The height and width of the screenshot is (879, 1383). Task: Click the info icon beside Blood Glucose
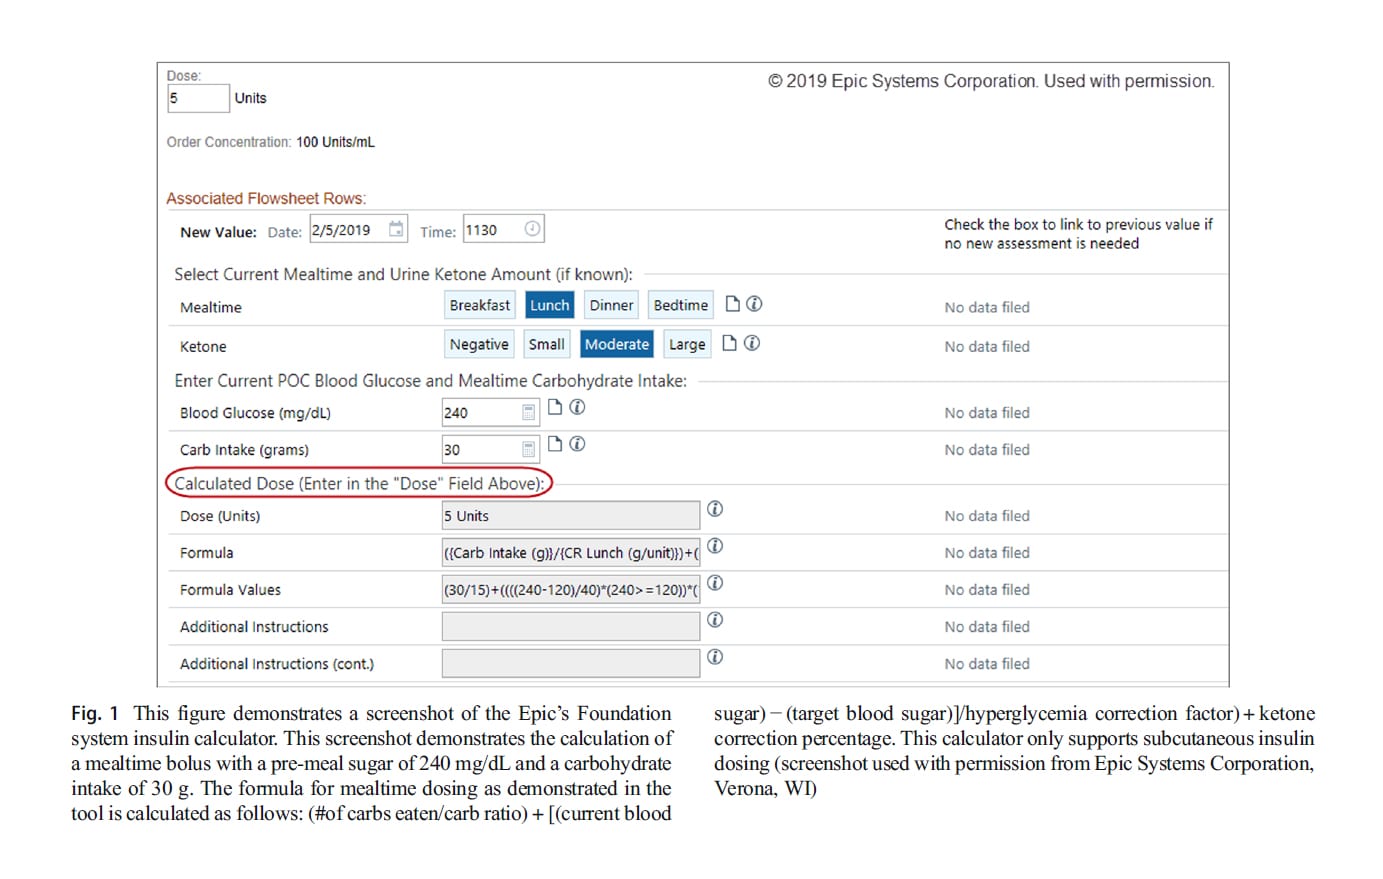(x=577, y=407)
